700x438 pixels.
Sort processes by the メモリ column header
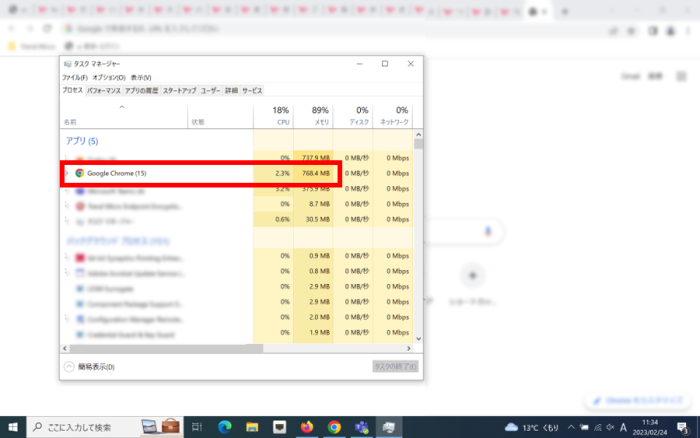coord(320,115)
